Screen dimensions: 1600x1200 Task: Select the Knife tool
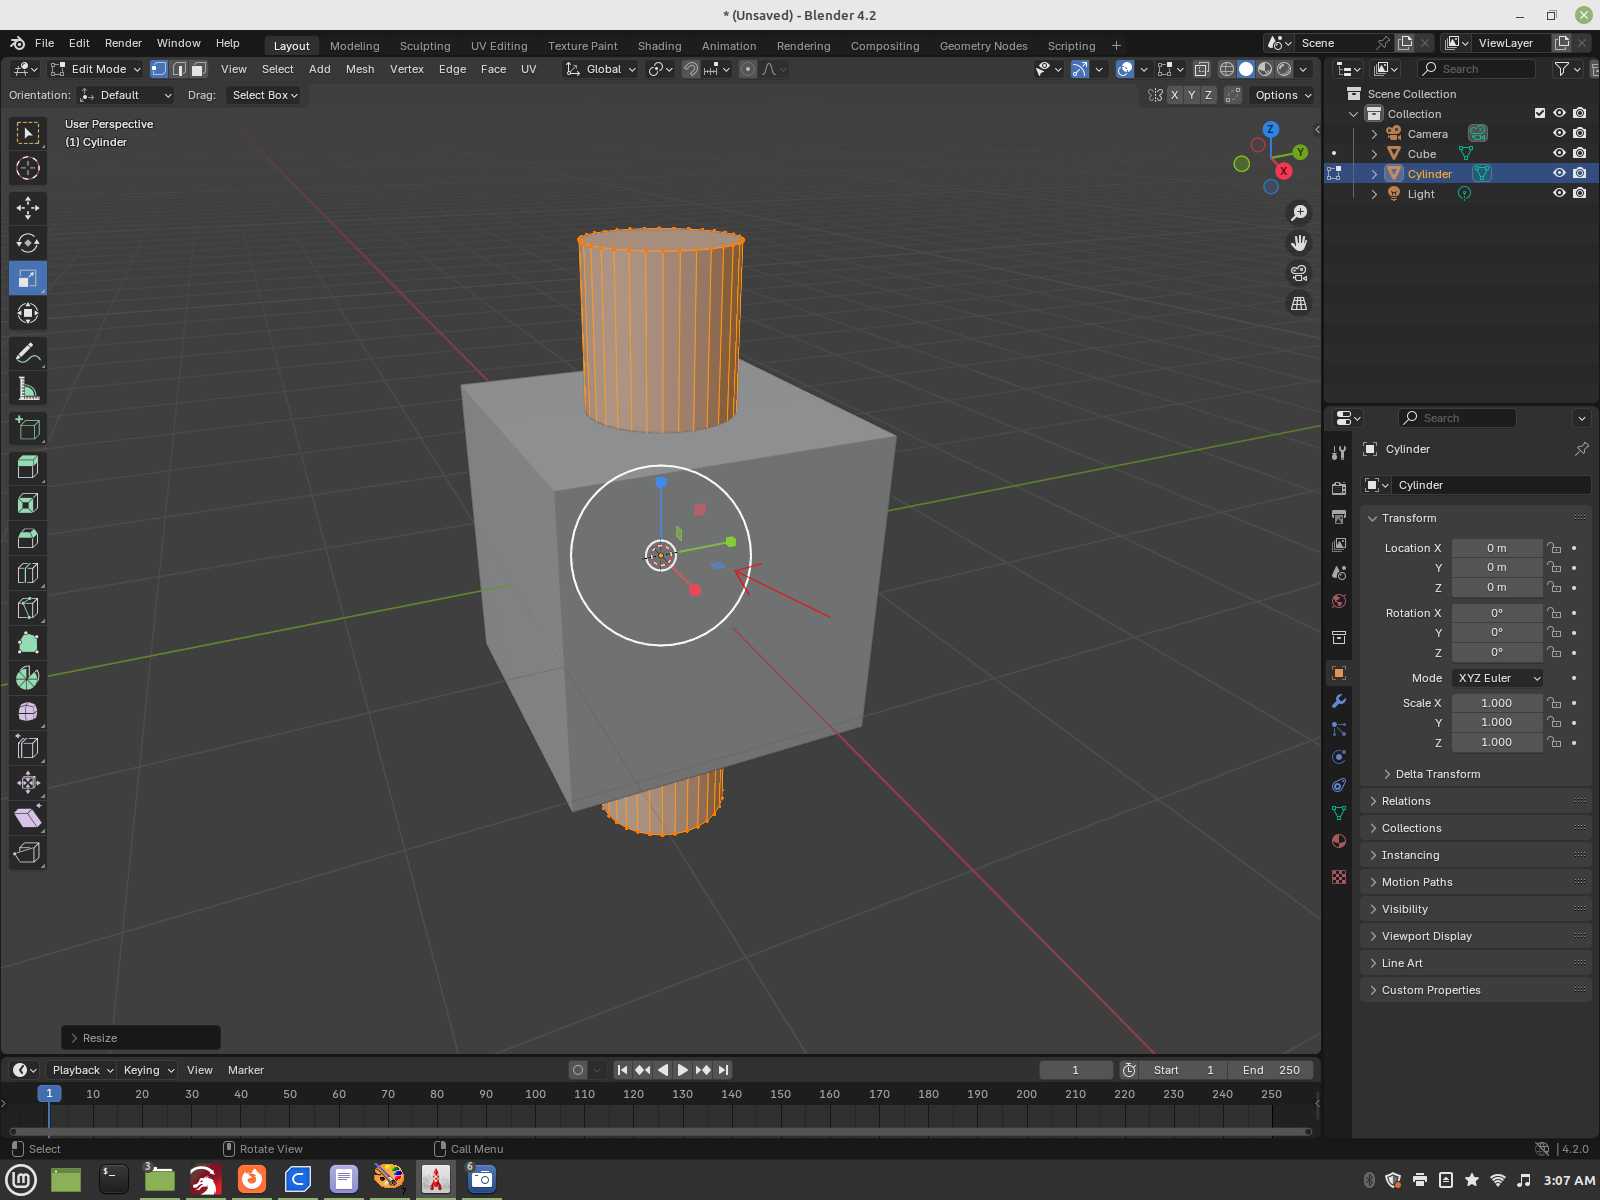tap(28, 608)
